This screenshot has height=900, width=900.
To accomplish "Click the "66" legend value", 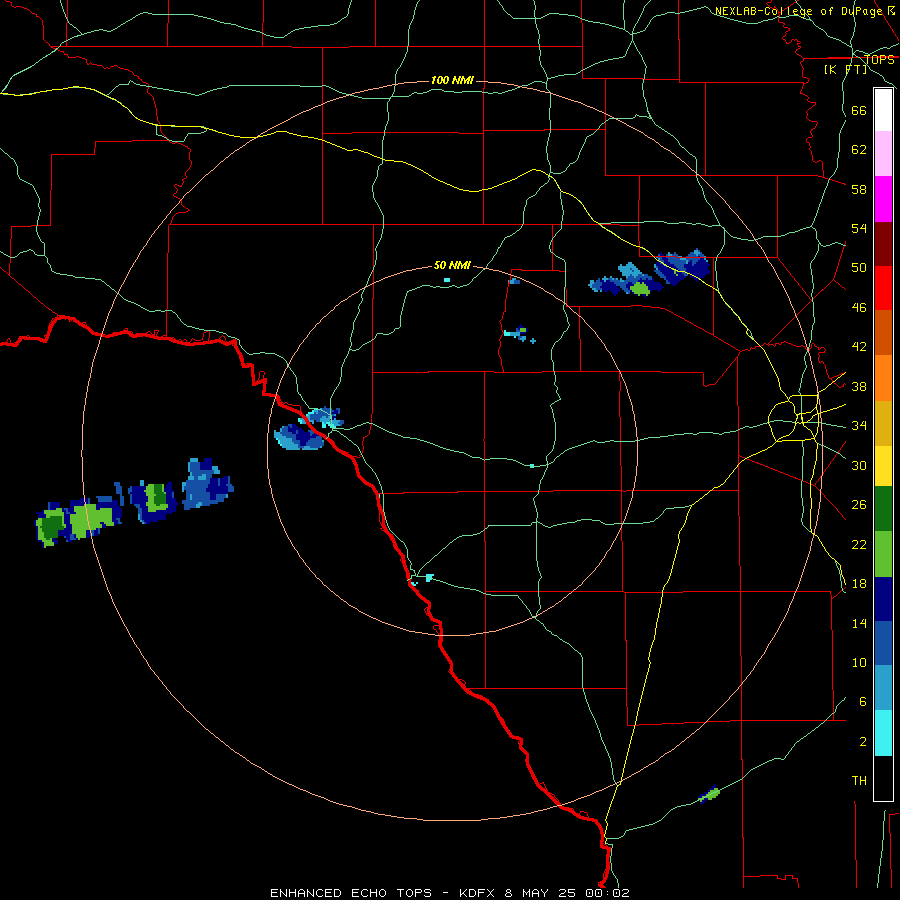I will (x=859, y=110).
